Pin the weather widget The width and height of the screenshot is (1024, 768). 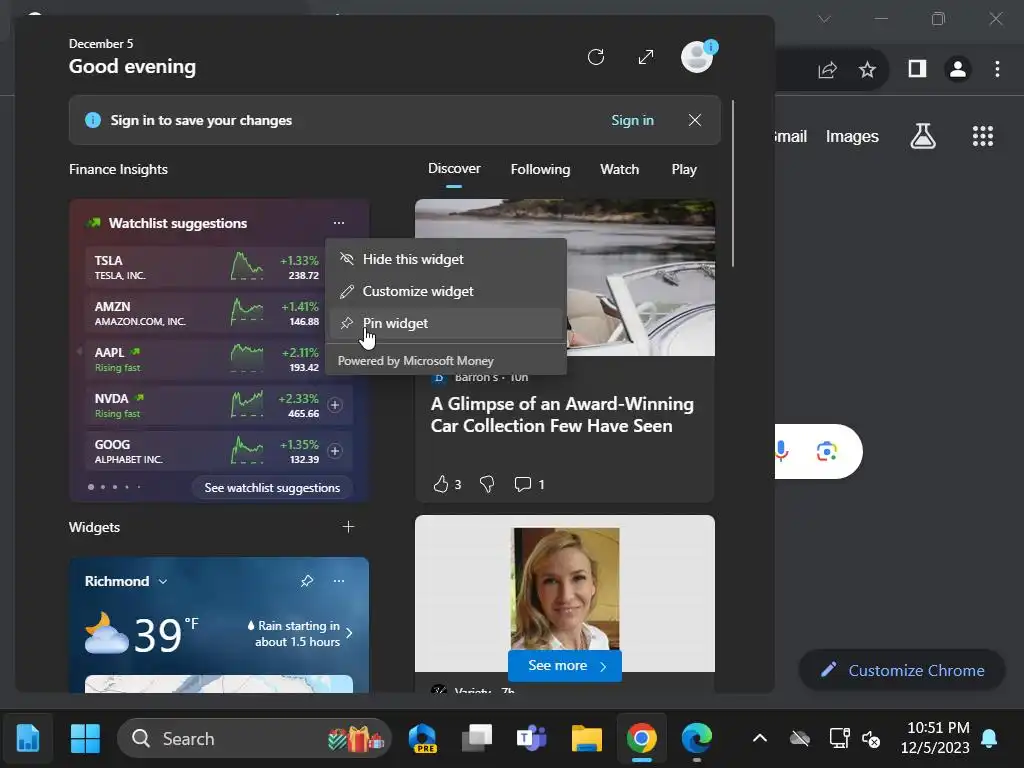coord(306,581)
